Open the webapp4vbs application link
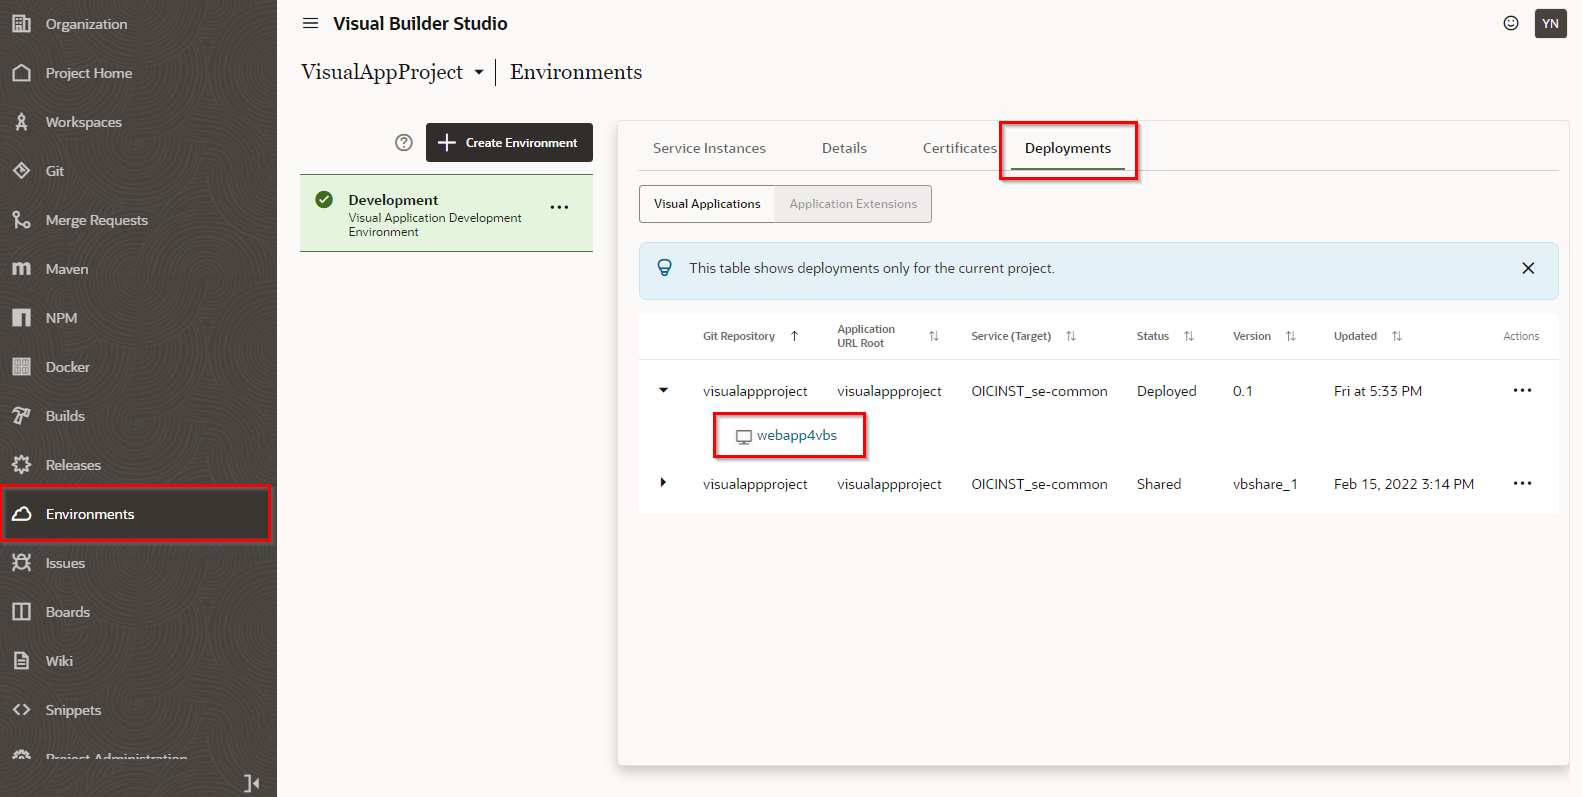Image resolution: width=1582 pixels, height=797 pixels. [796, 435]
